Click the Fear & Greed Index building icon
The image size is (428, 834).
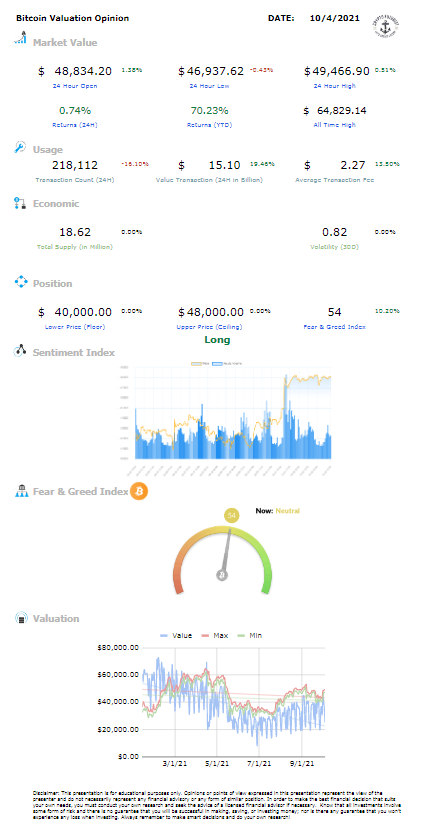tap(20, 491)
